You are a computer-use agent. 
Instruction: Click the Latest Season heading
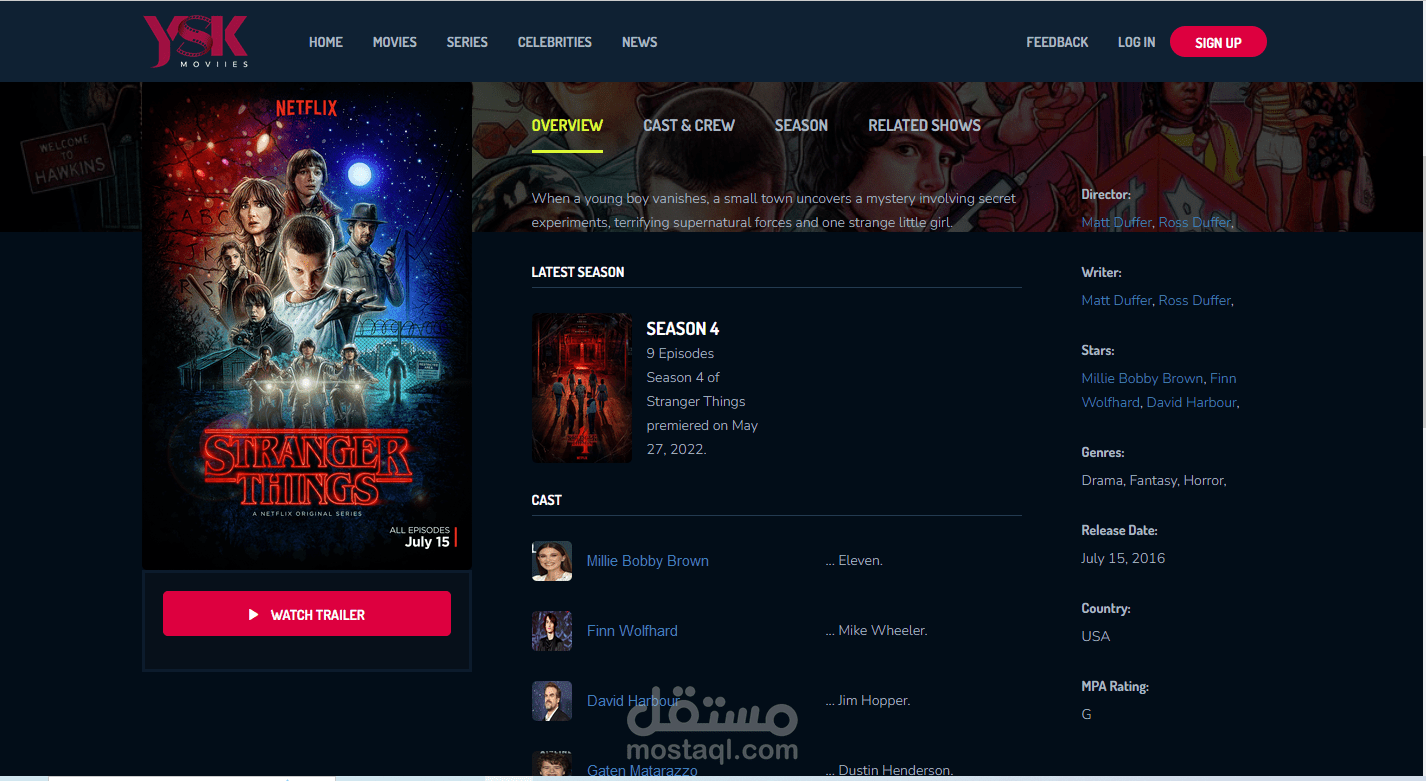[x=578, y=272]
